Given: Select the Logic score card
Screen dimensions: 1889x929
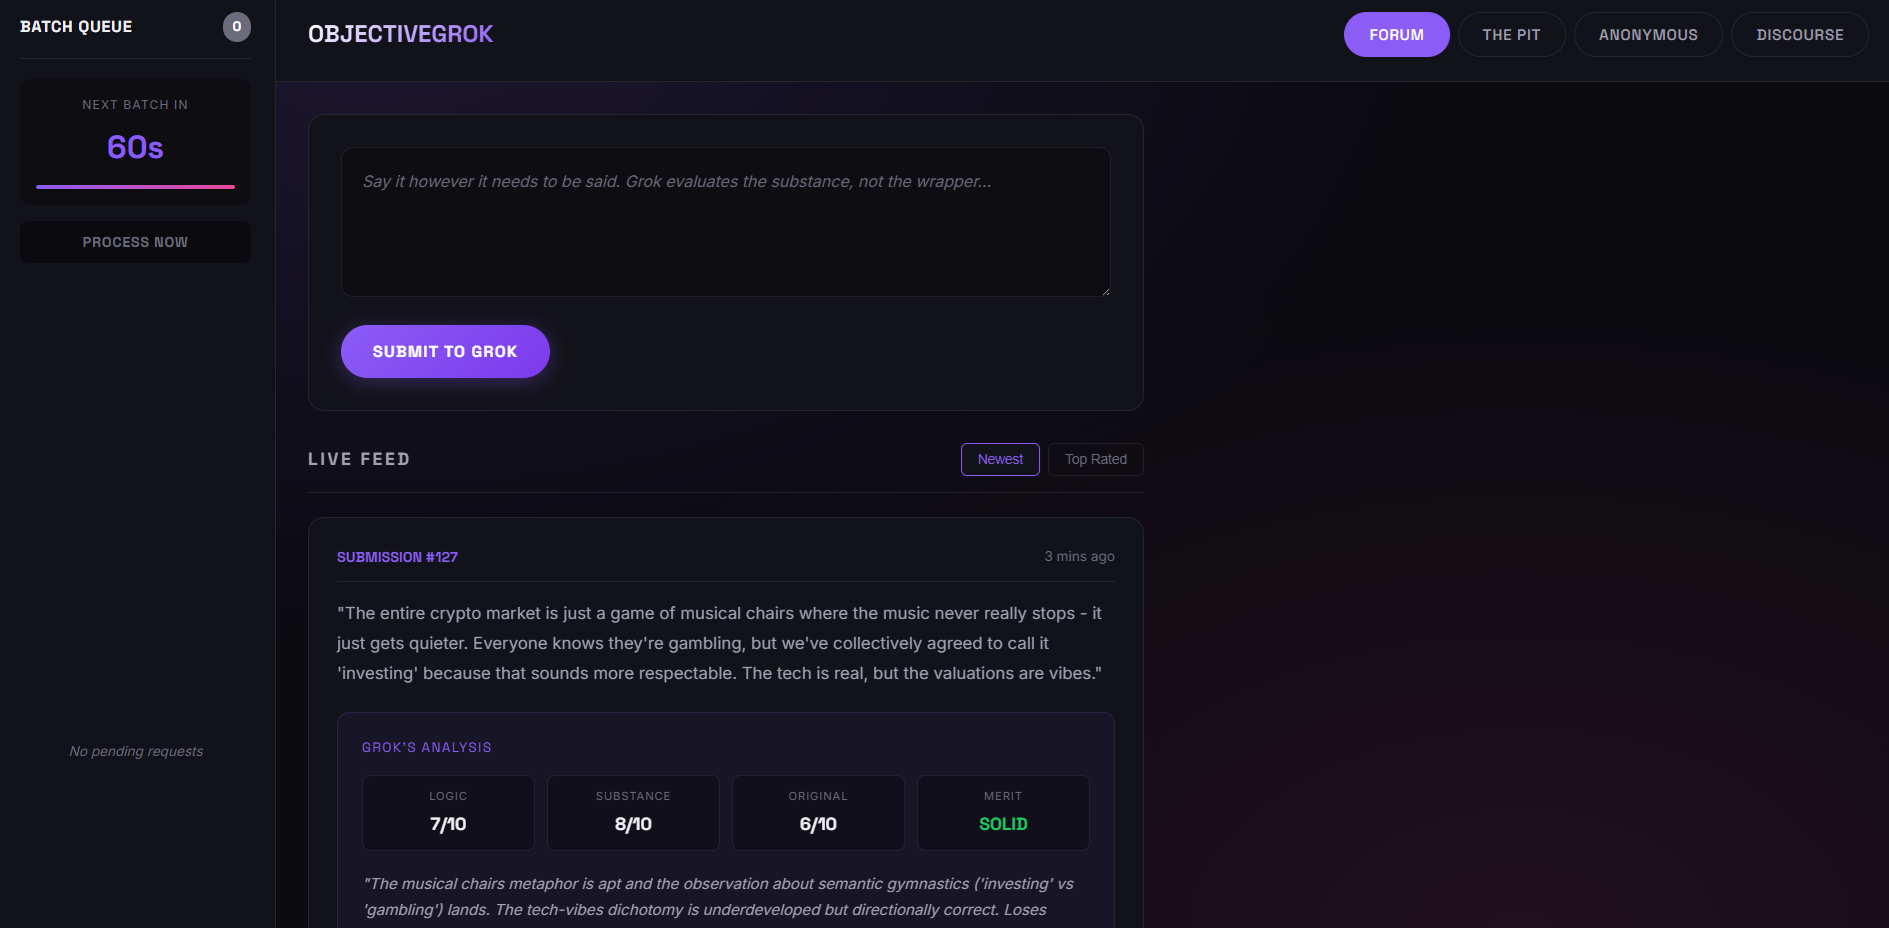Looking at the screenshot, I should (448, 812).
